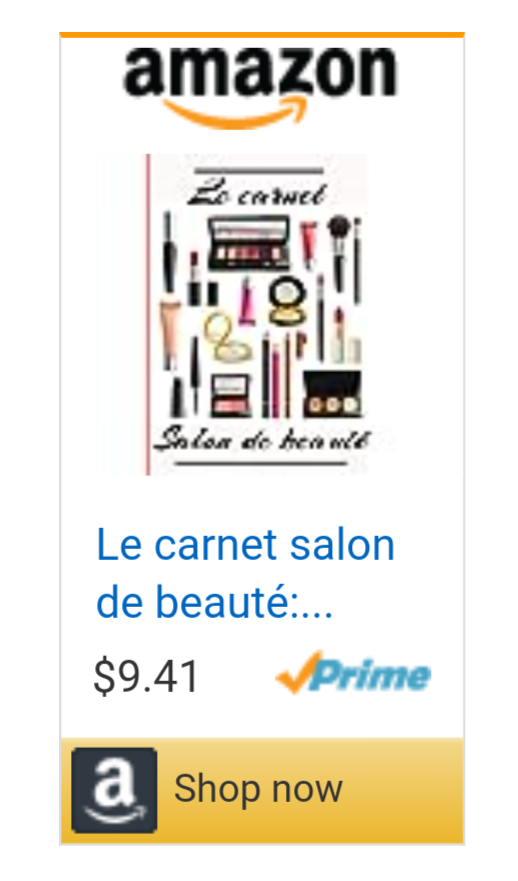Click the orange top border of ad
The image size is (518, 881).
click(262, 35)
